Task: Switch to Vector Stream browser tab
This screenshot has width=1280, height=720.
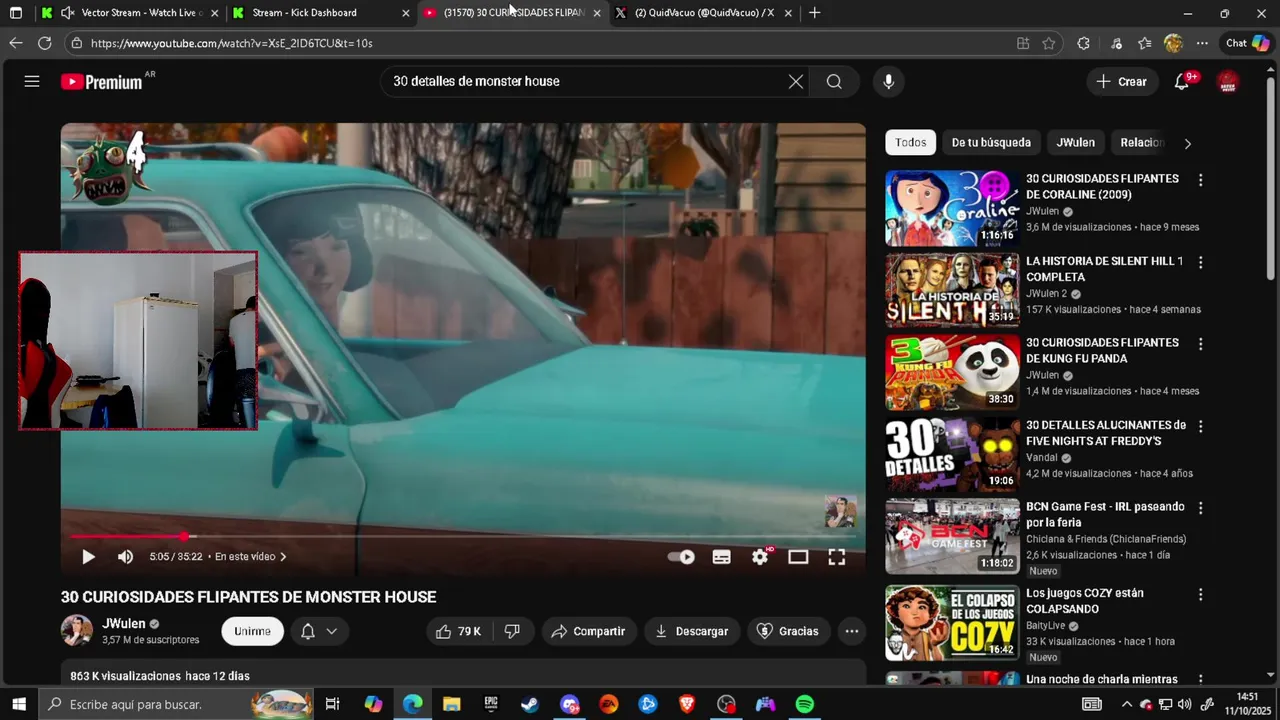Action: pos(130,13)
